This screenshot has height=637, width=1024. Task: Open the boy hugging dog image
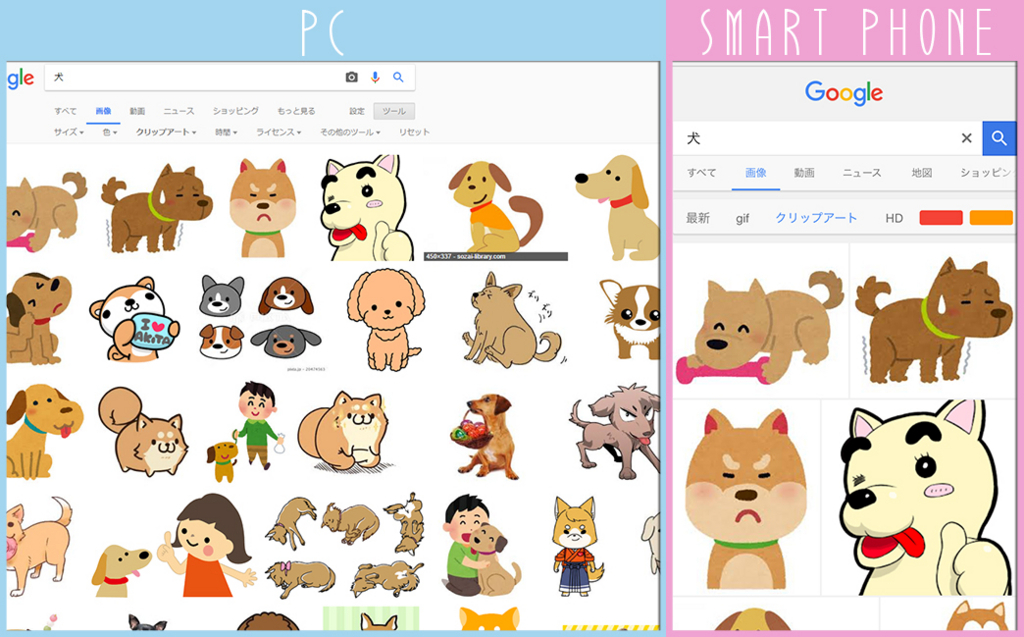click(481, 546)
